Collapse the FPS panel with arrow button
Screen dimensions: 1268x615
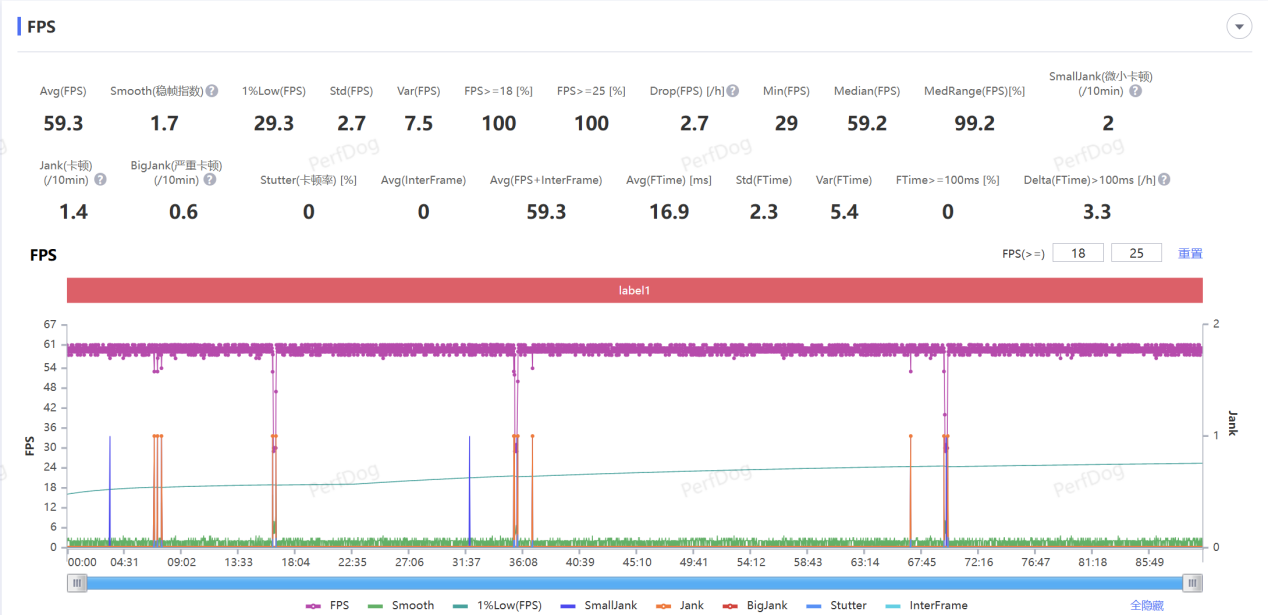coord(1239,27)
